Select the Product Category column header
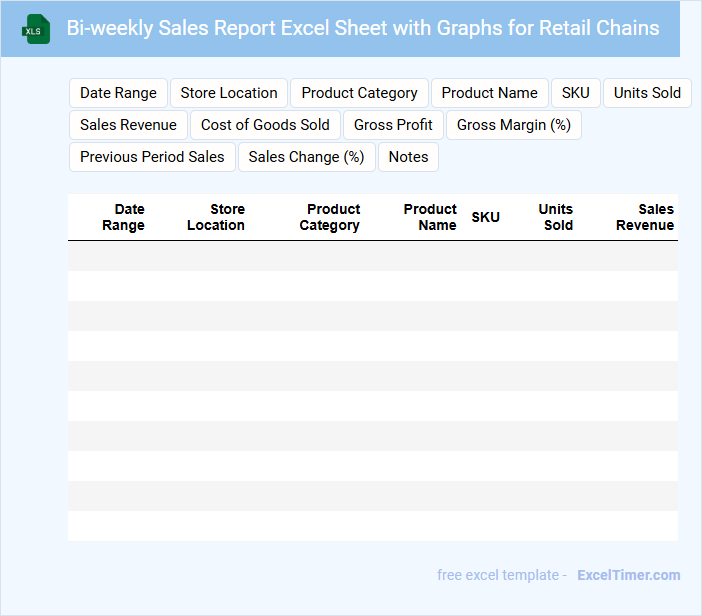 tap(330, 217)
